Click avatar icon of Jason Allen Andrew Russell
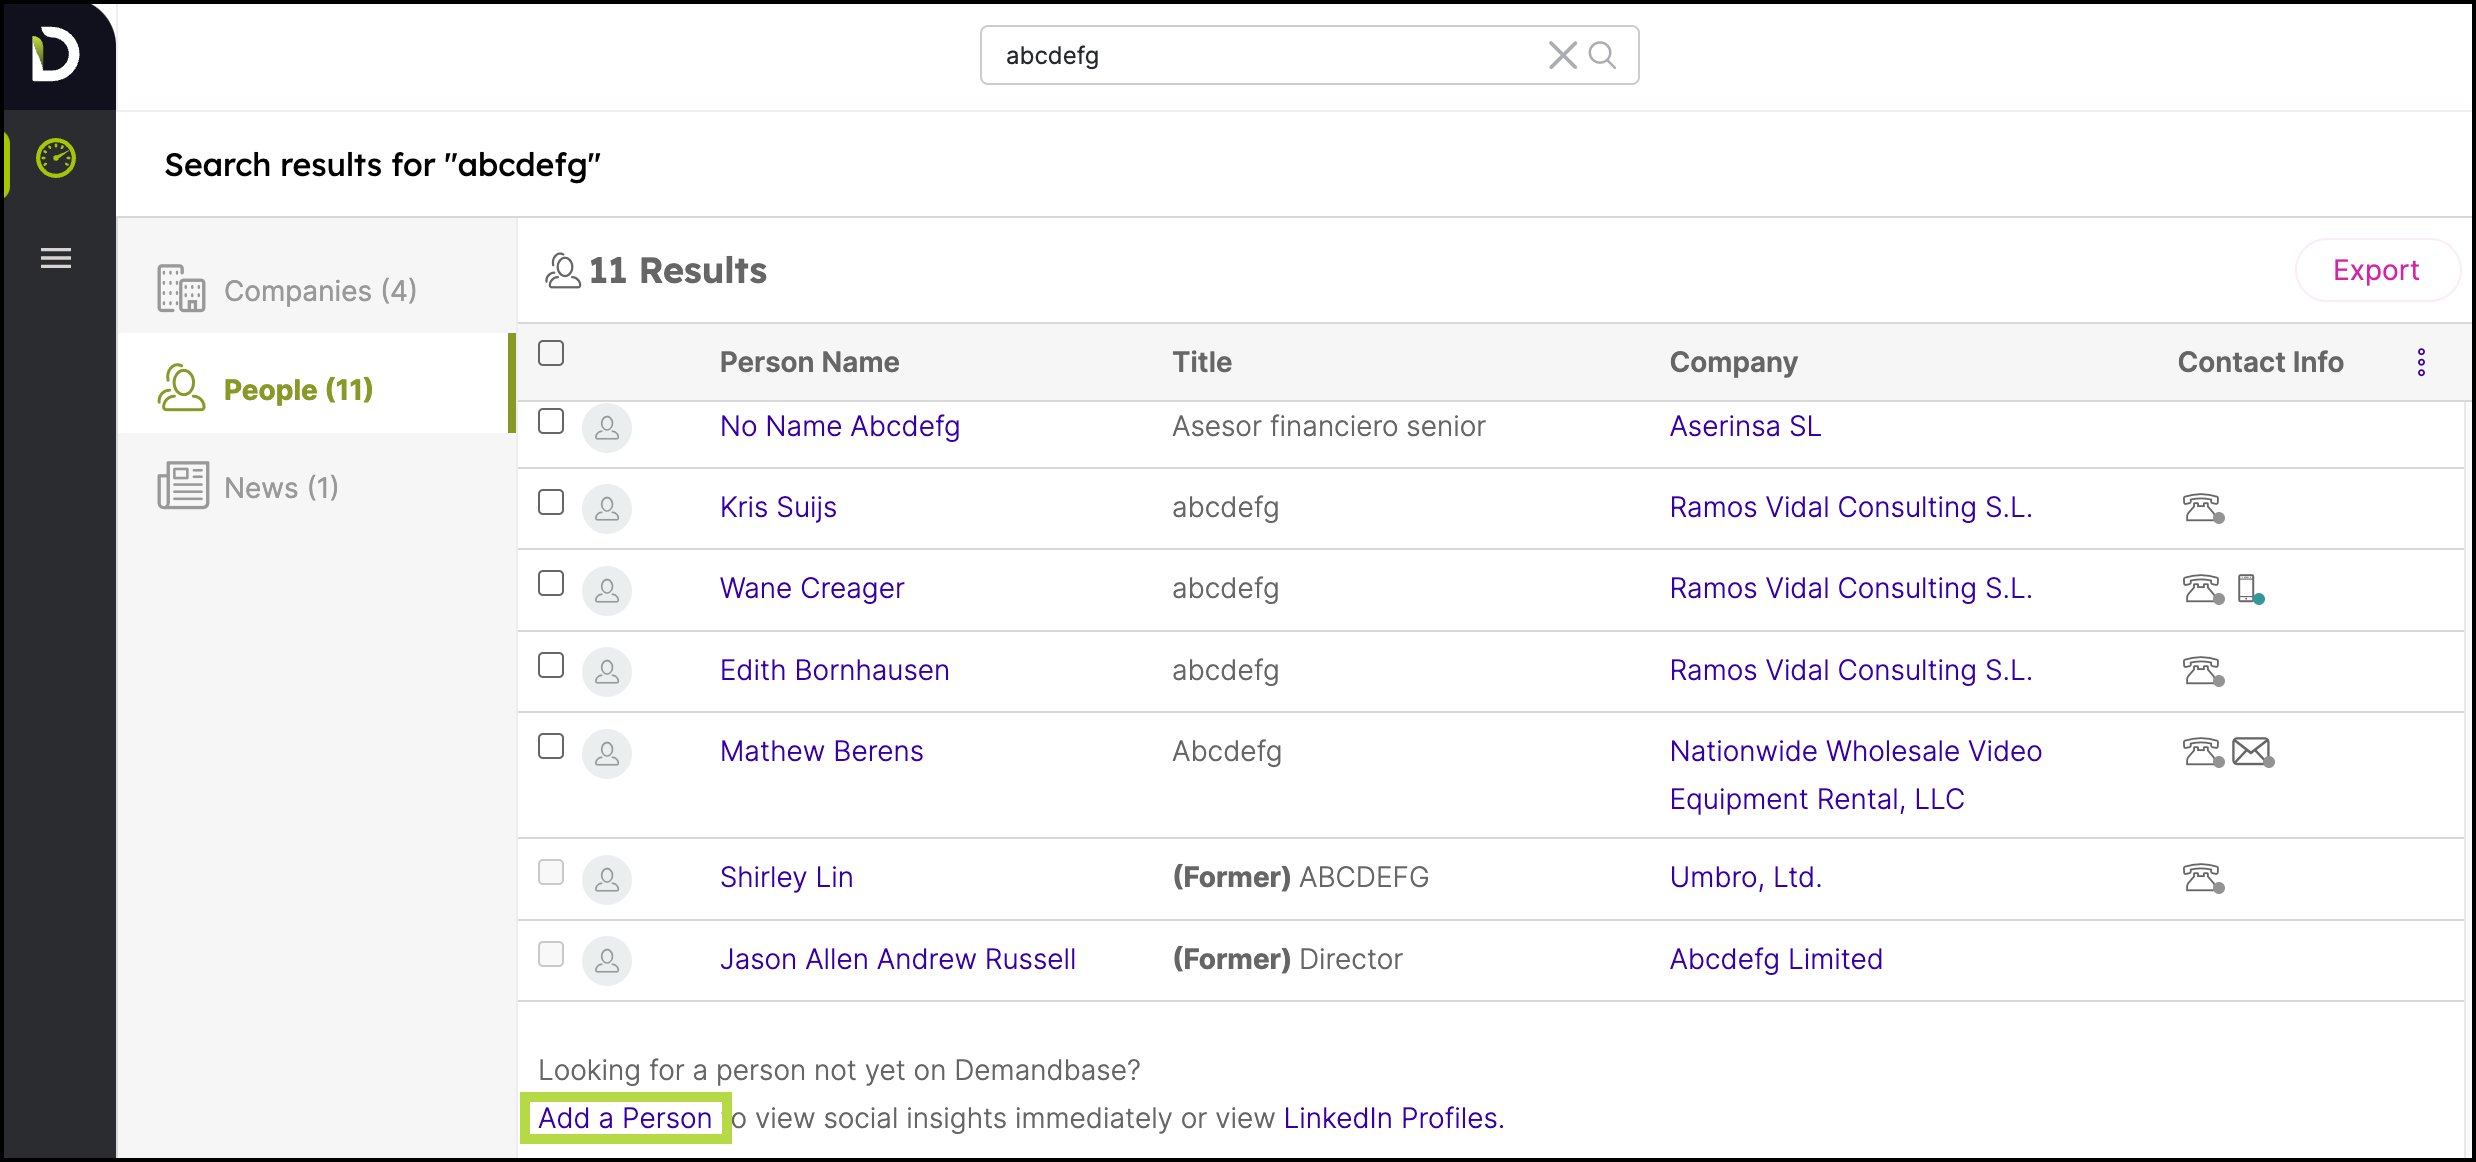Image resolution: width=2476 pixels, height=1162 pixels. (607, 961)
